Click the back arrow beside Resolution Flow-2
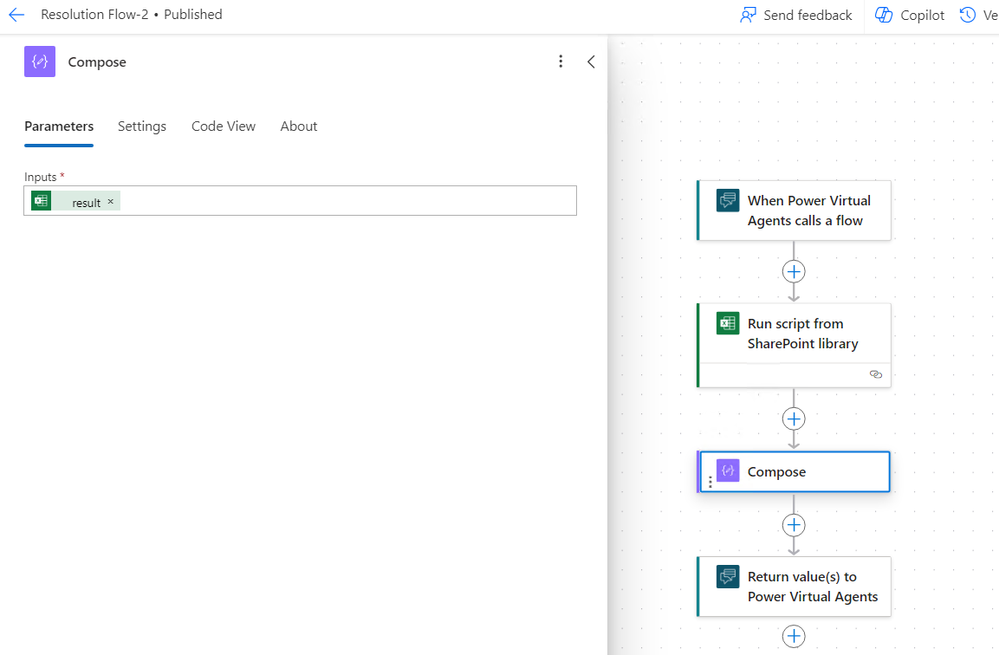 click(x=16, y=15)
